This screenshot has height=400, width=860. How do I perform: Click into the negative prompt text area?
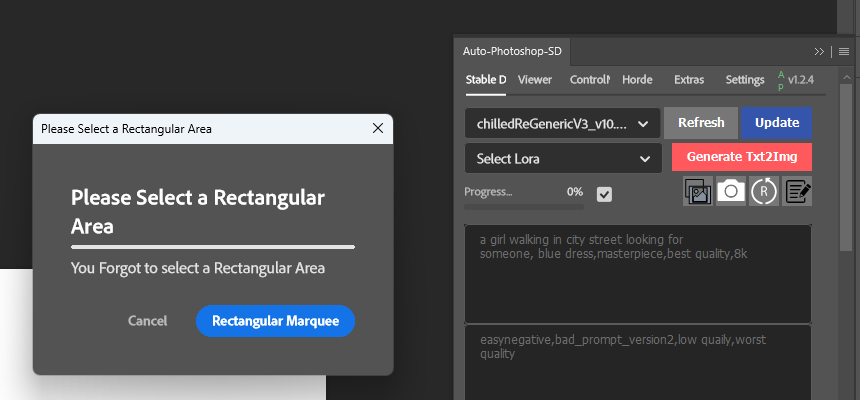638,363
